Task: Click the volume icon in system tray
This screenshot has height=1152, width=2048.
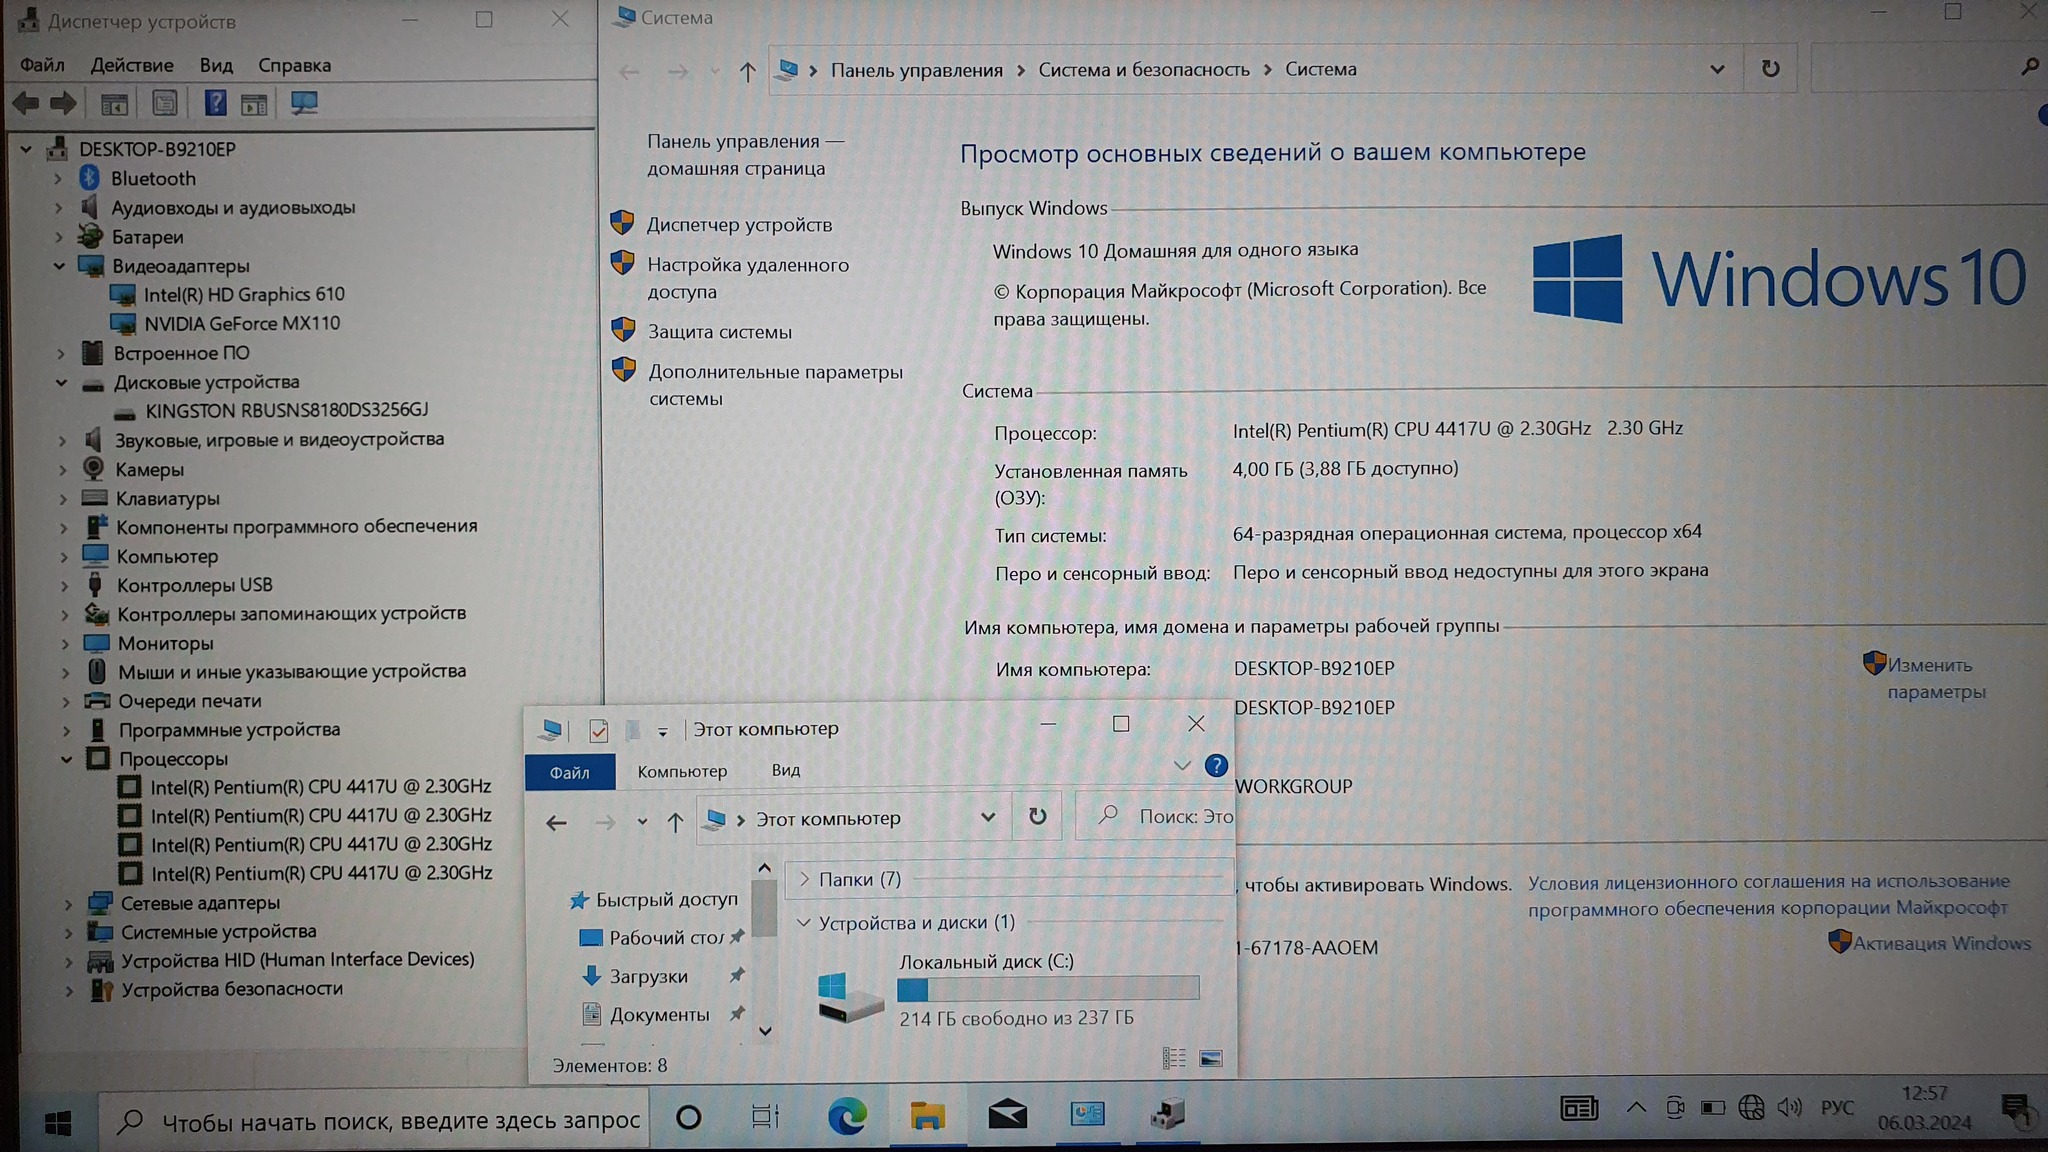Action: pyautogui.click(x=1789, y=1107)
